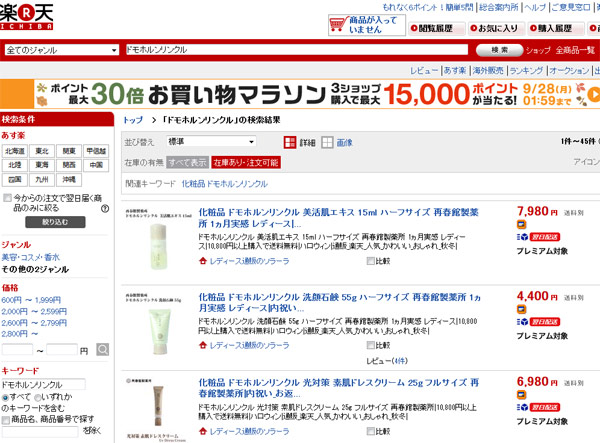Open the 美活肌エキス product thumbnail
600x443 pixels.
[x=158, y=239]
